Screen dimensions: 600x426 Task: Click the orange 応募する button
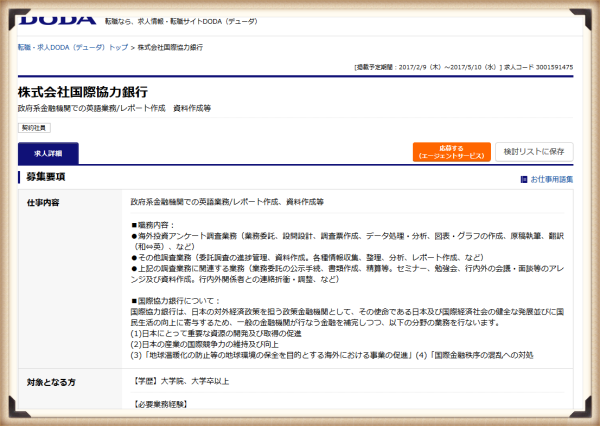click(452, 152)
